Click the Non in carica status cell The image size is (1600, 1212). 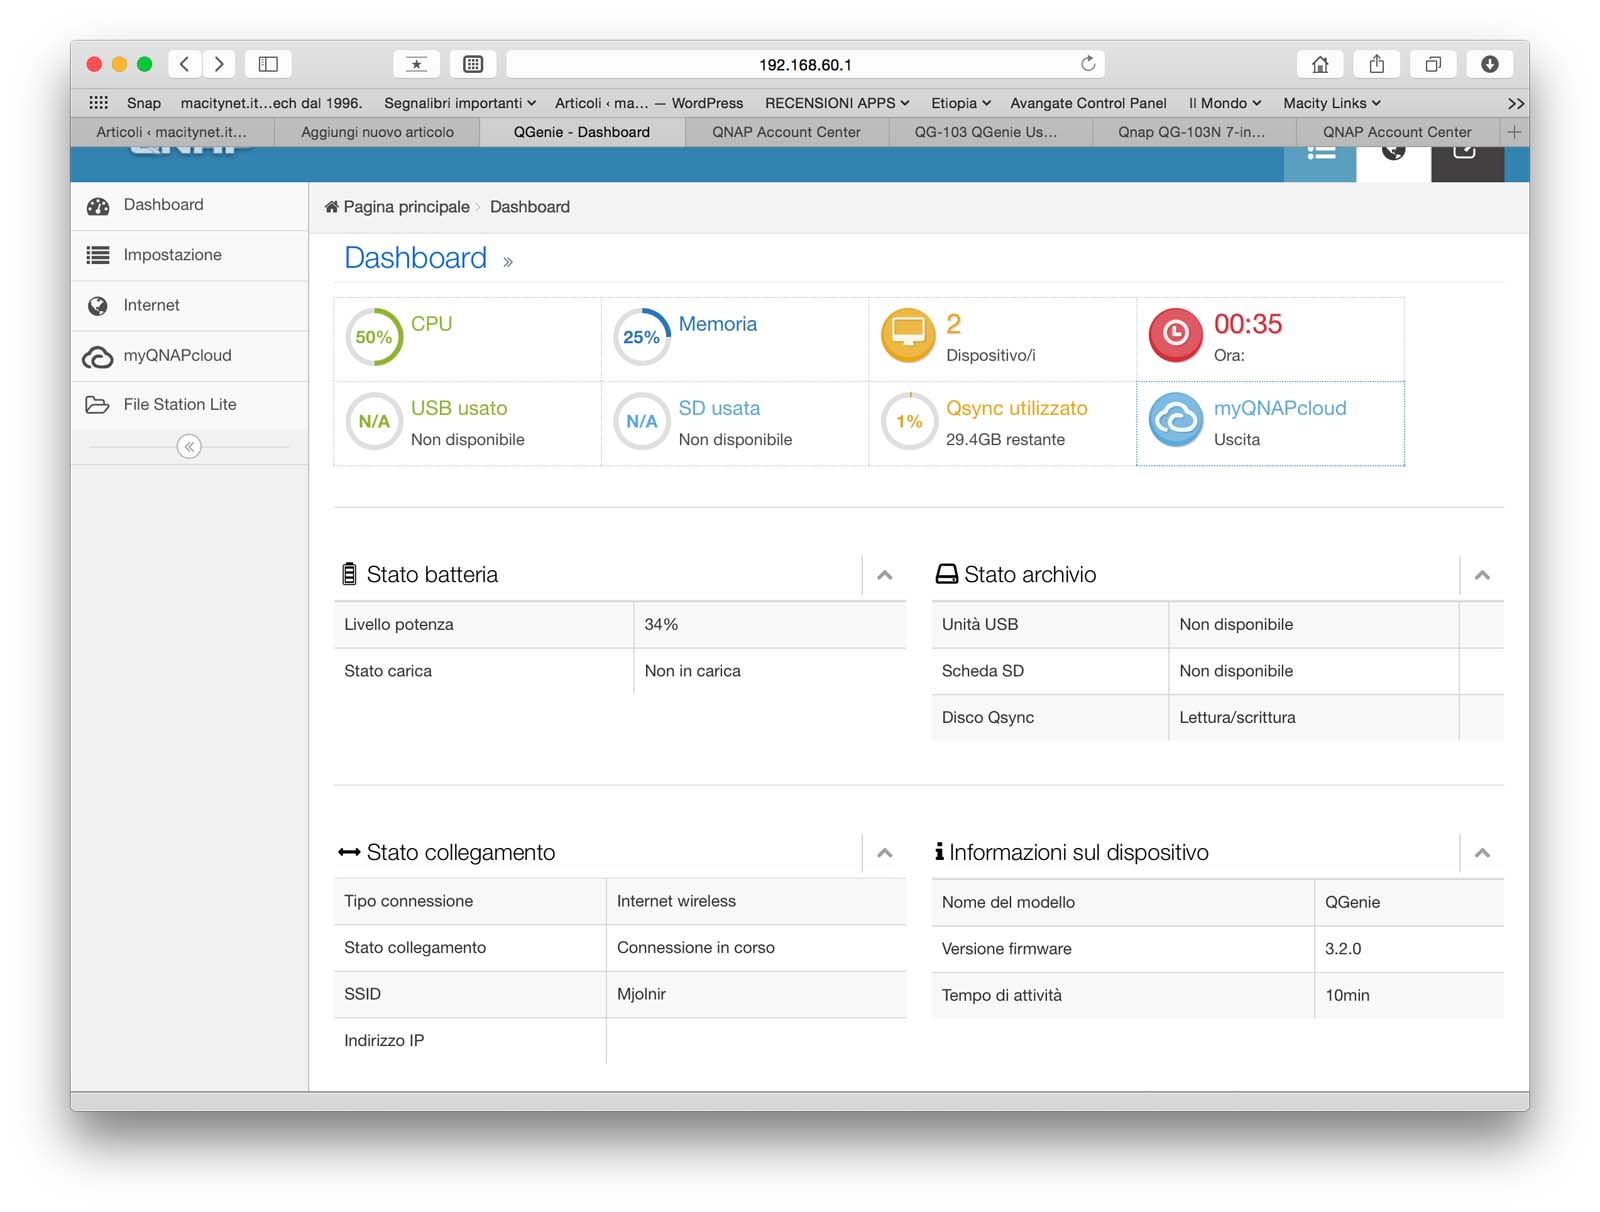(770, 671)
